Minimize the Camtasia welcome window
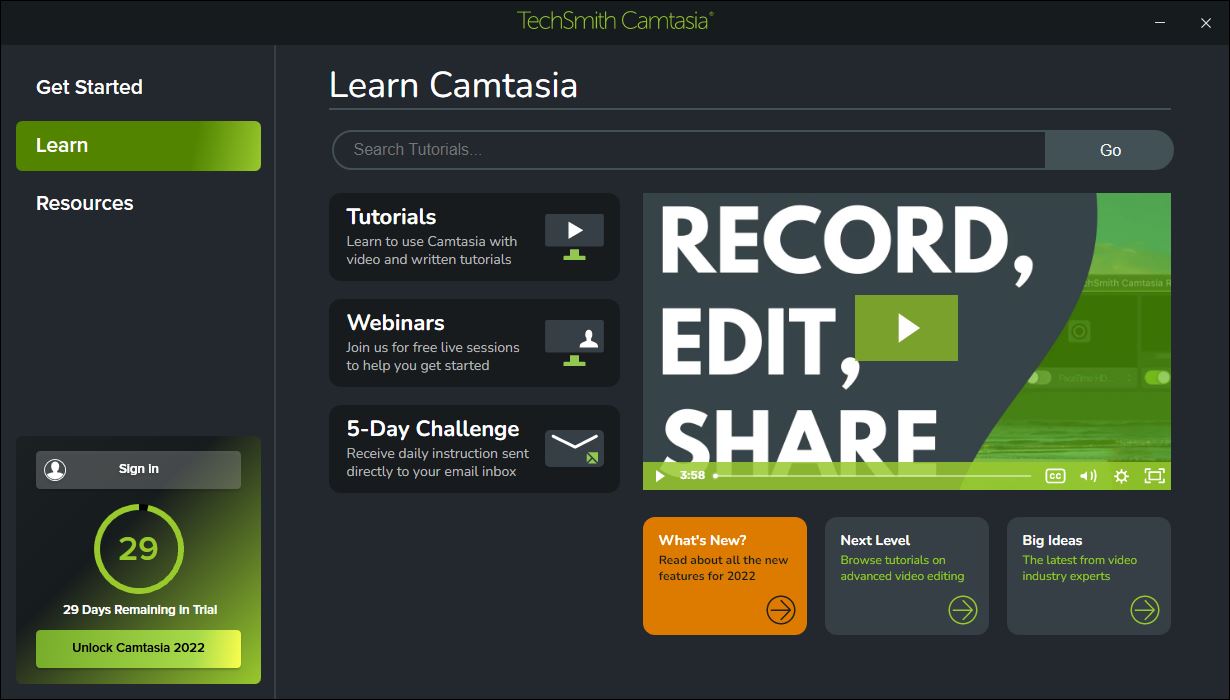 point(1160,22)
